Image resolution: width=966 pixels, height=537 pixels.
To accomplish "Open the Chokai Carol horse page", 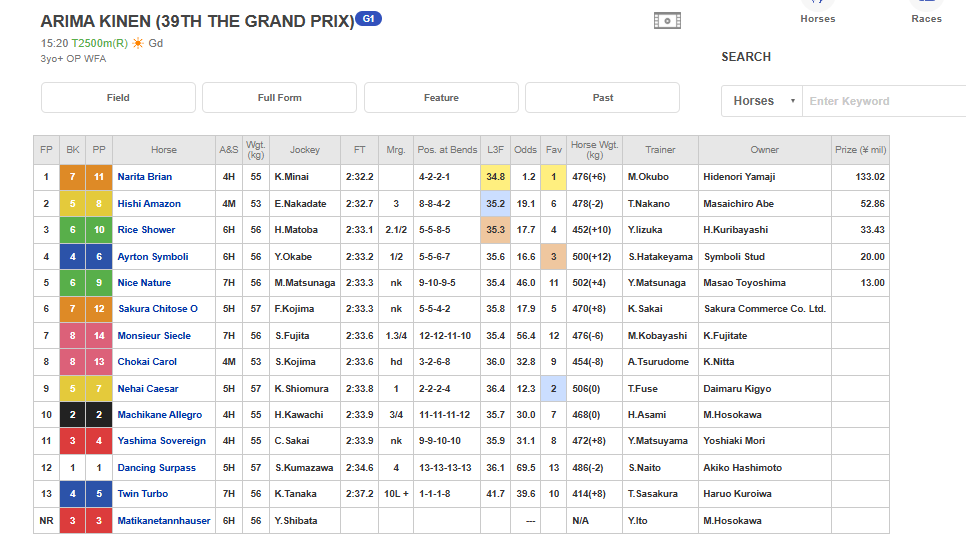I will point(147,361).
